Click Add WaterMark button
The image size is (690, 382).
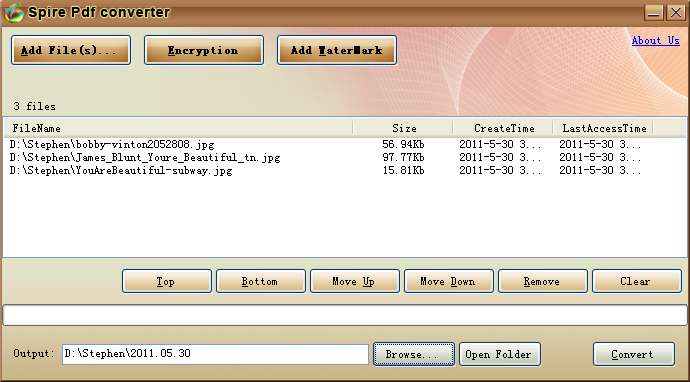pyautogui.click(x=337, y=50)
